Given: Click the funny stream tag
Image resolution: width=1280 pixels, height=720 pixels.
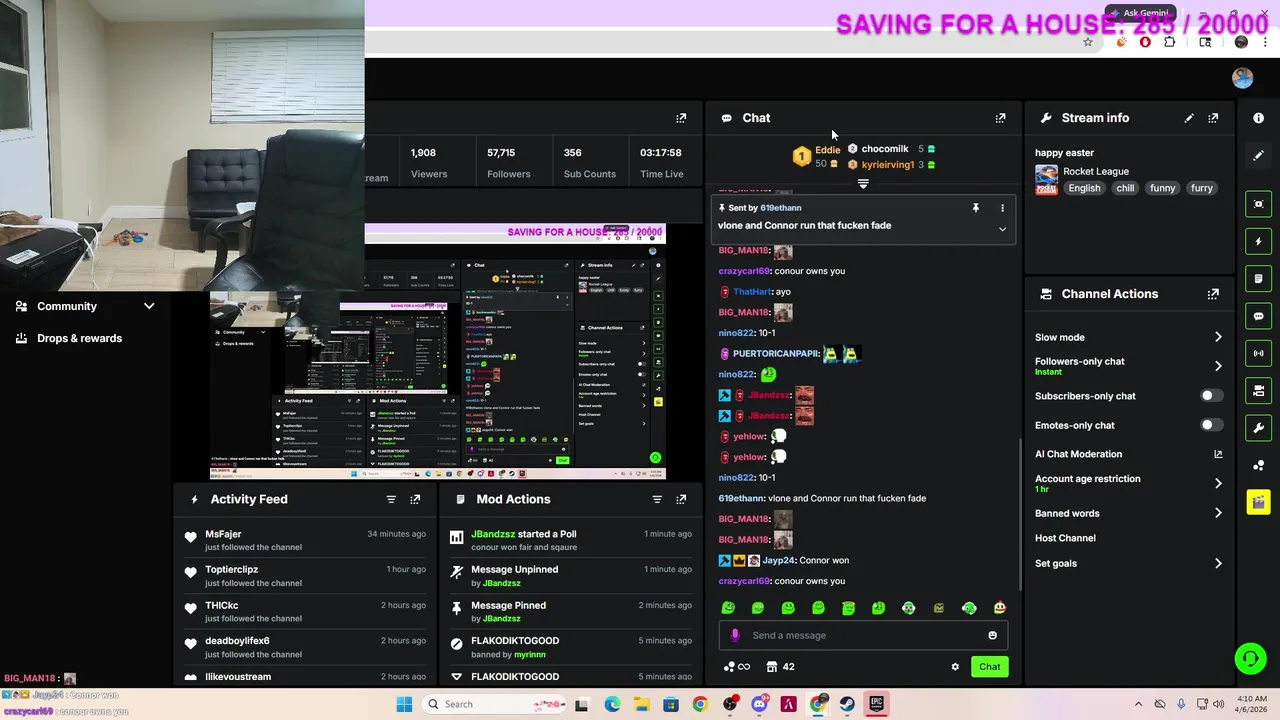Looking at the screenshot, I should point(1162,188).
